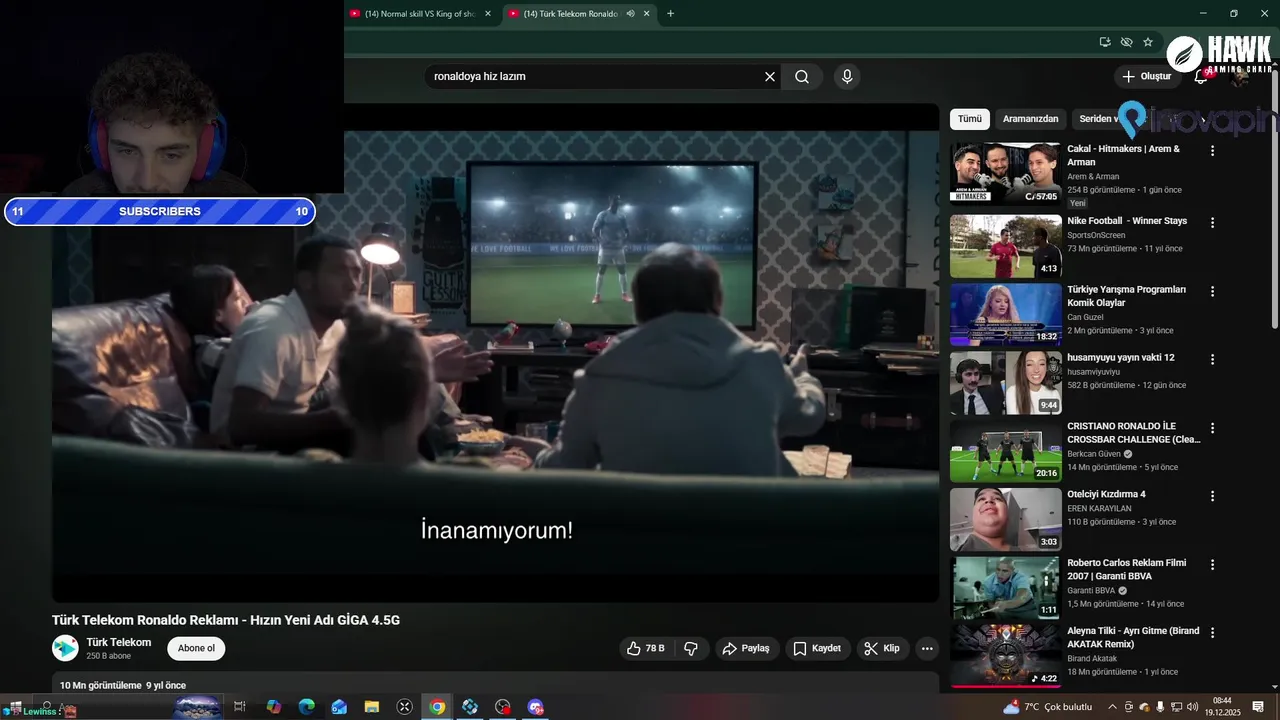Click the microphone icon in system tray
Viewport: 1280px width, 720px height.
point(1160,707)
